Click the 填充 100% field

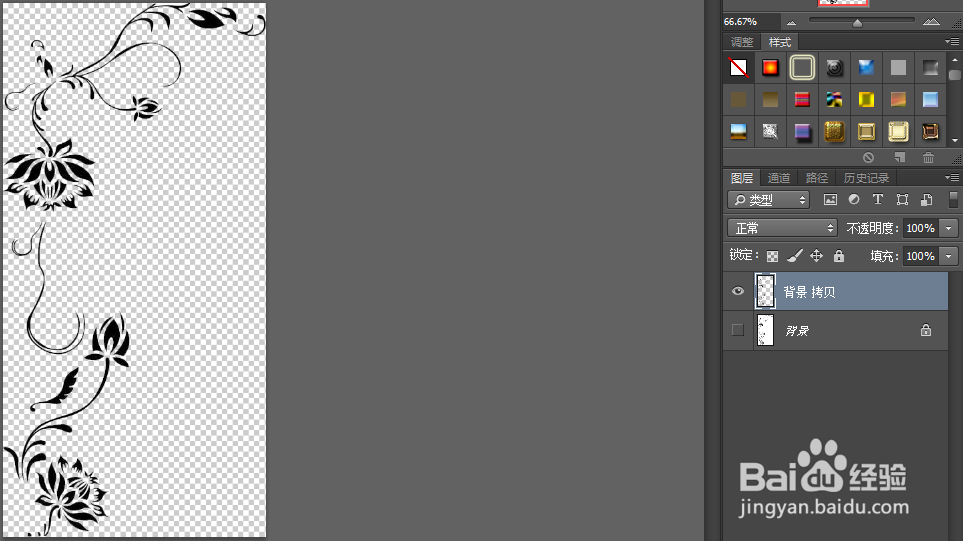[x=921, y=256]
